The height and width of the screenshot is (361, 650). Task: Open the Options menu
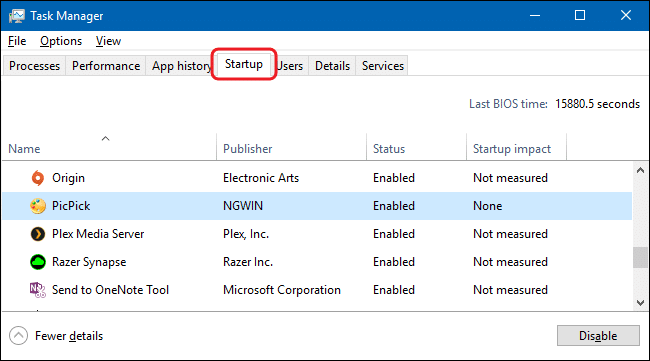[x=61, y=41]
